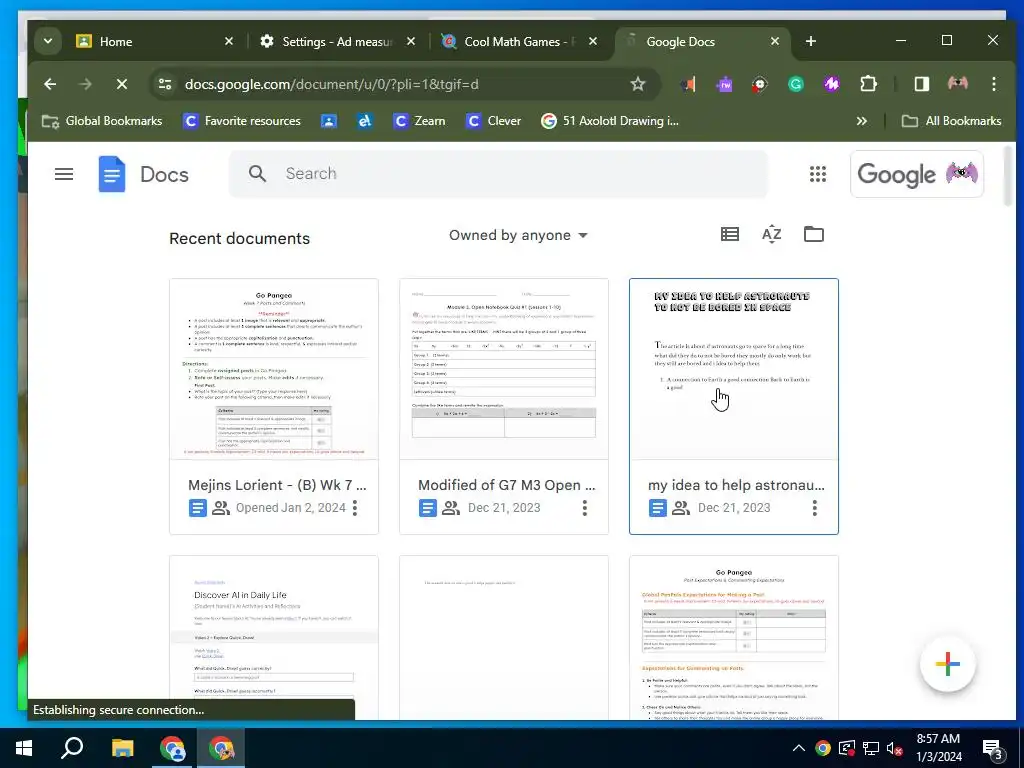This screenshot has width=1024, height=768.
Task: Open a new browser tab
Action: coord(810,41)
